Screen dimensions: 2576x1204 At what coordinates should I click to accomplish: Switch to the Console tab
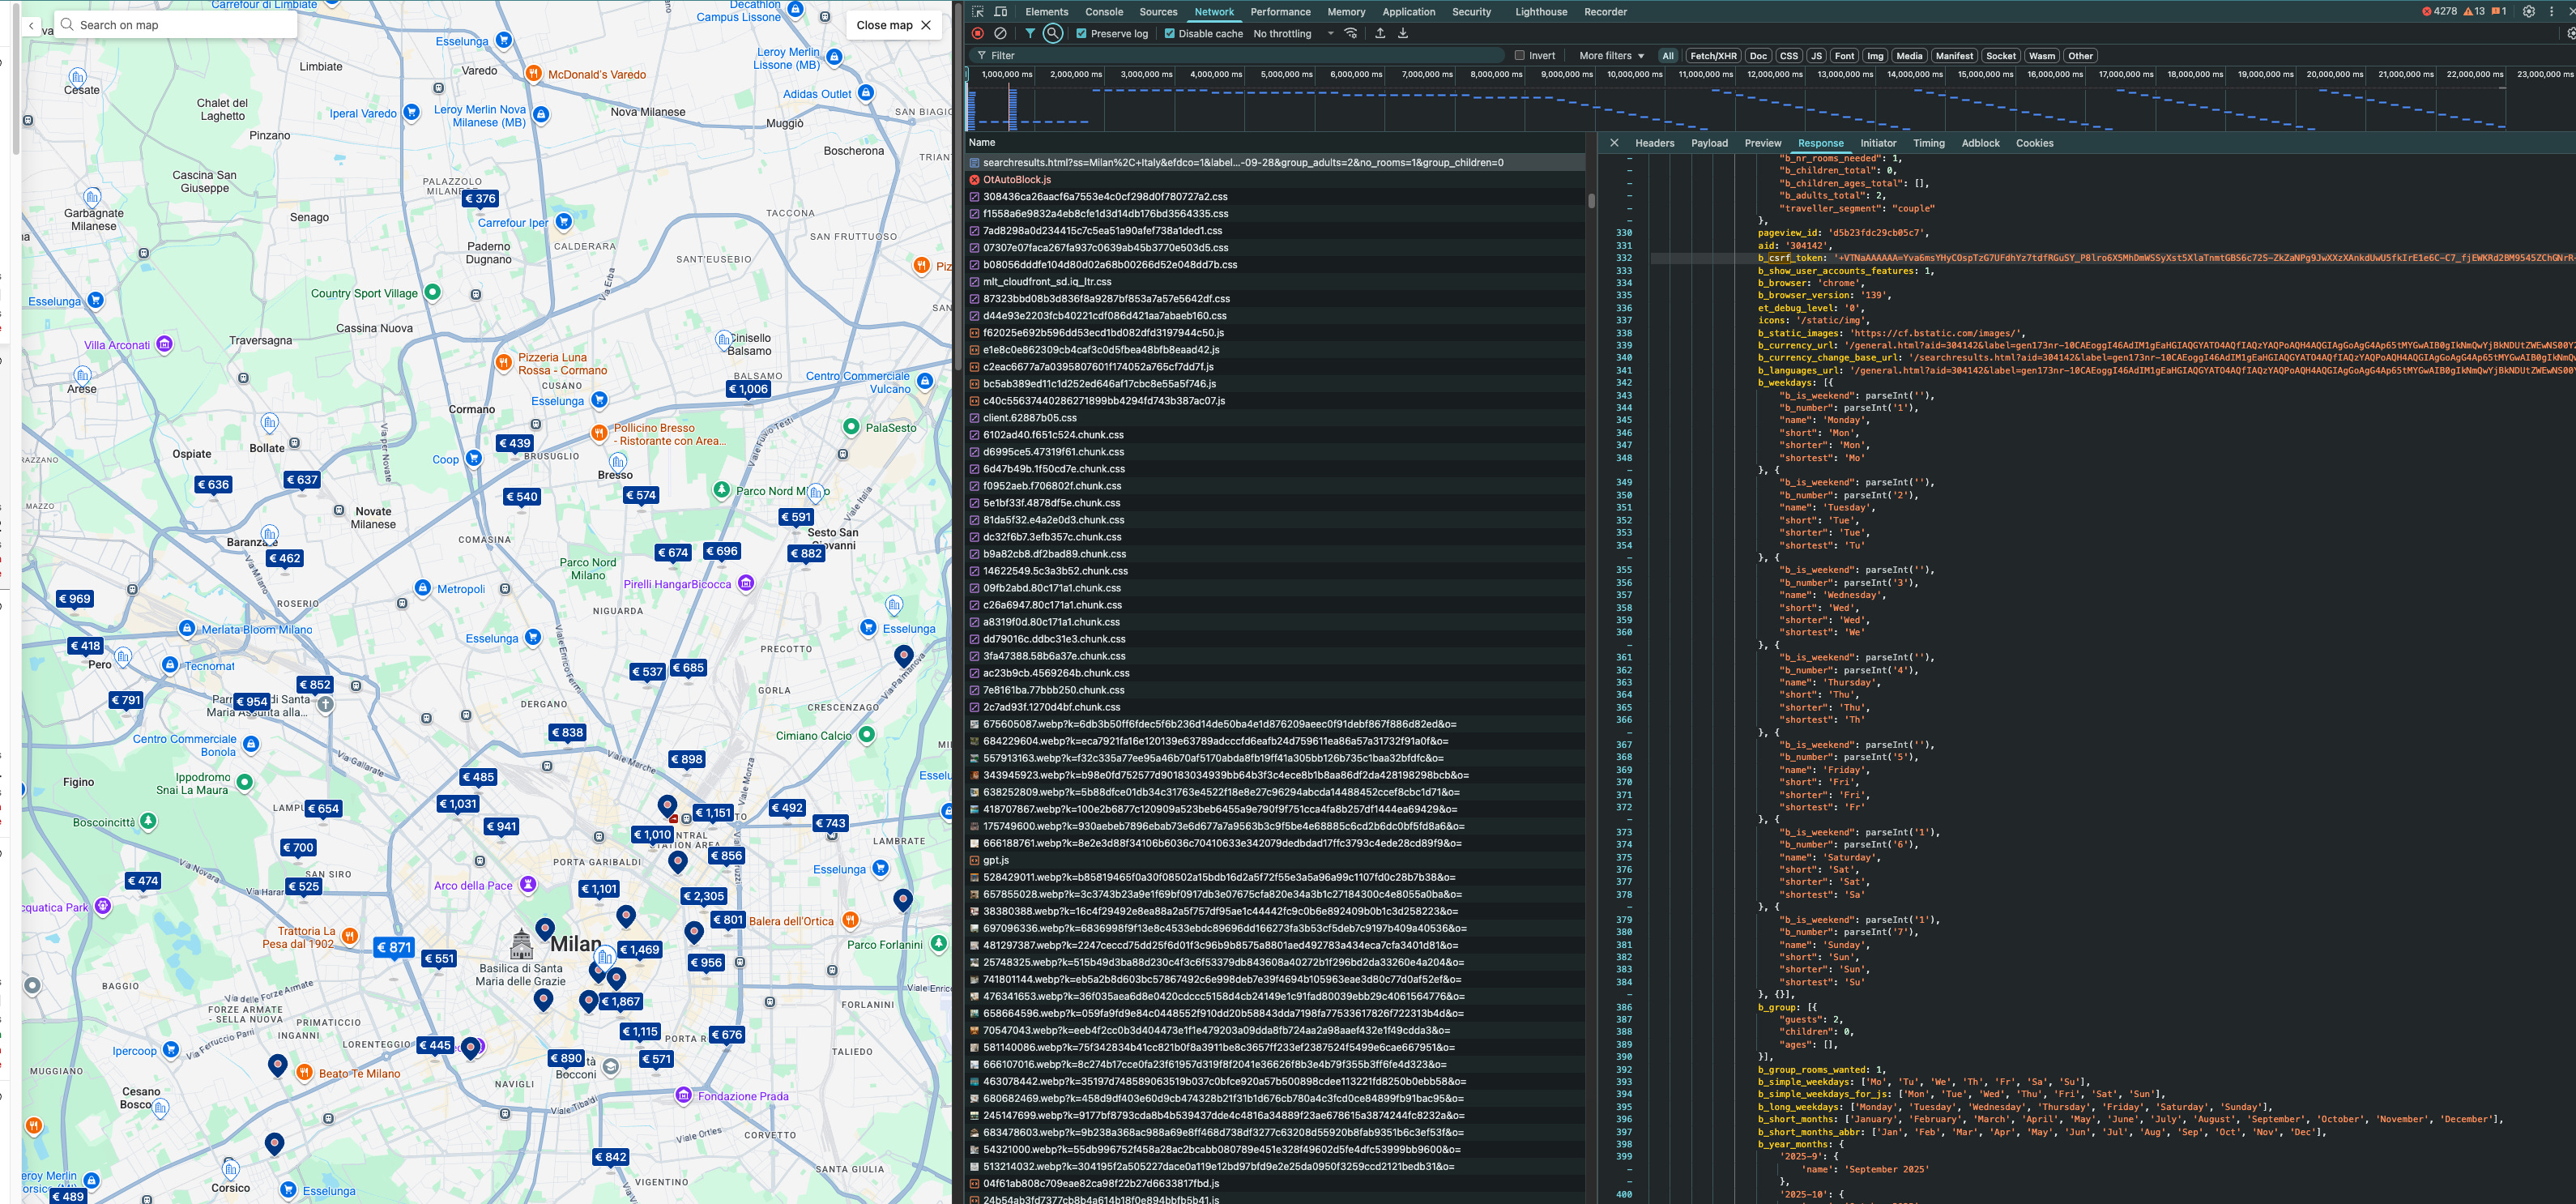1104,12
